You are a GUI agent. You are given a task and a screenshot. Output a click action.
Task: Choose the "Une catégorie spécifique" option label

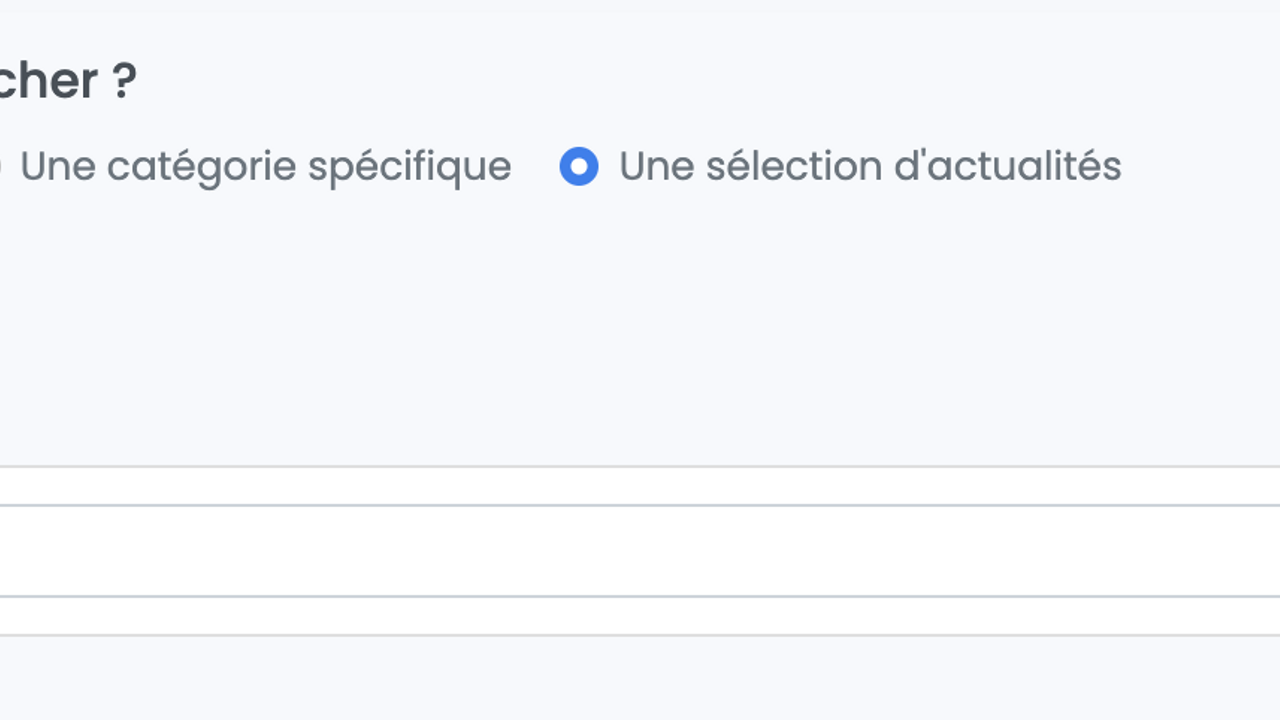265,166
